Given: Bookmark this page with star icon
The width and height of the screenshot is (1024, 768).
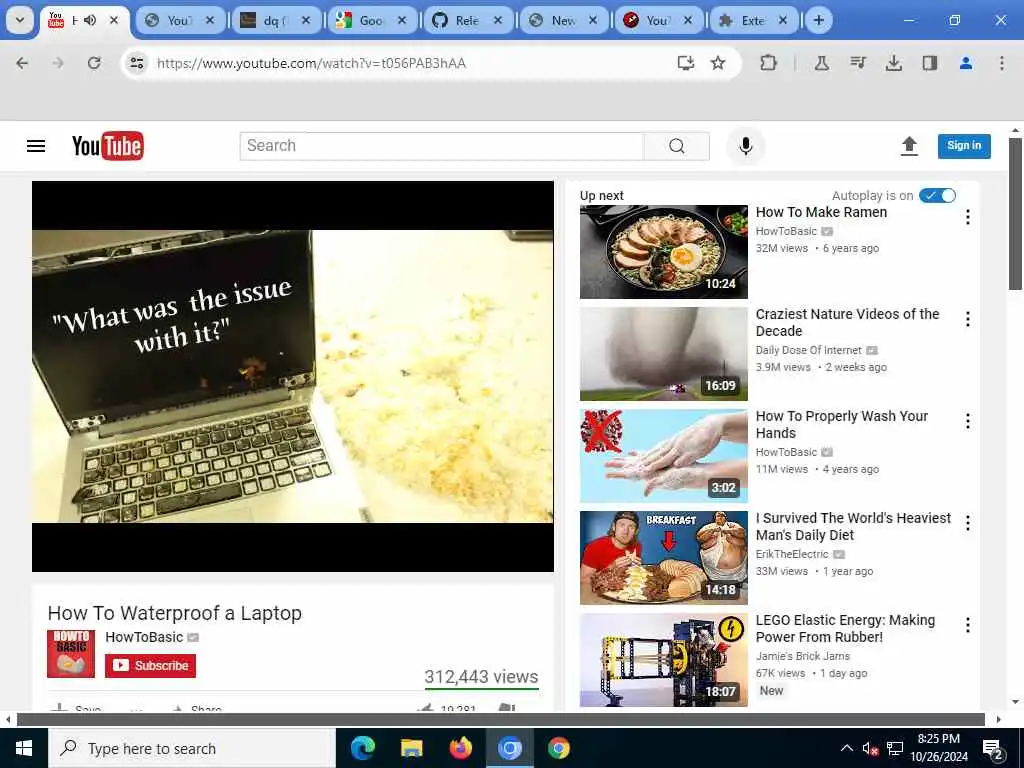Looking at the screenshot, I should [x=718, y=63].
